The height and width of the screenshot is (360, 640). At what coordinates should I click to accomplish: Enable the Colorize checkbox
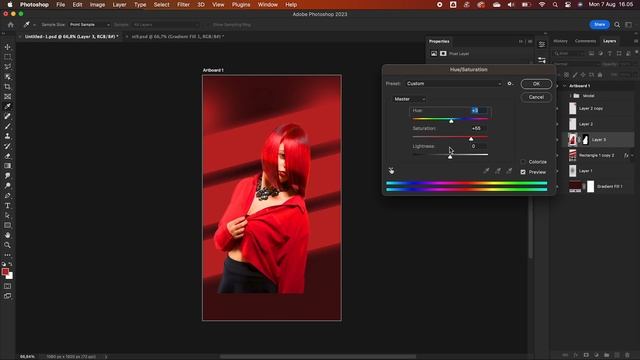(523, 162)
